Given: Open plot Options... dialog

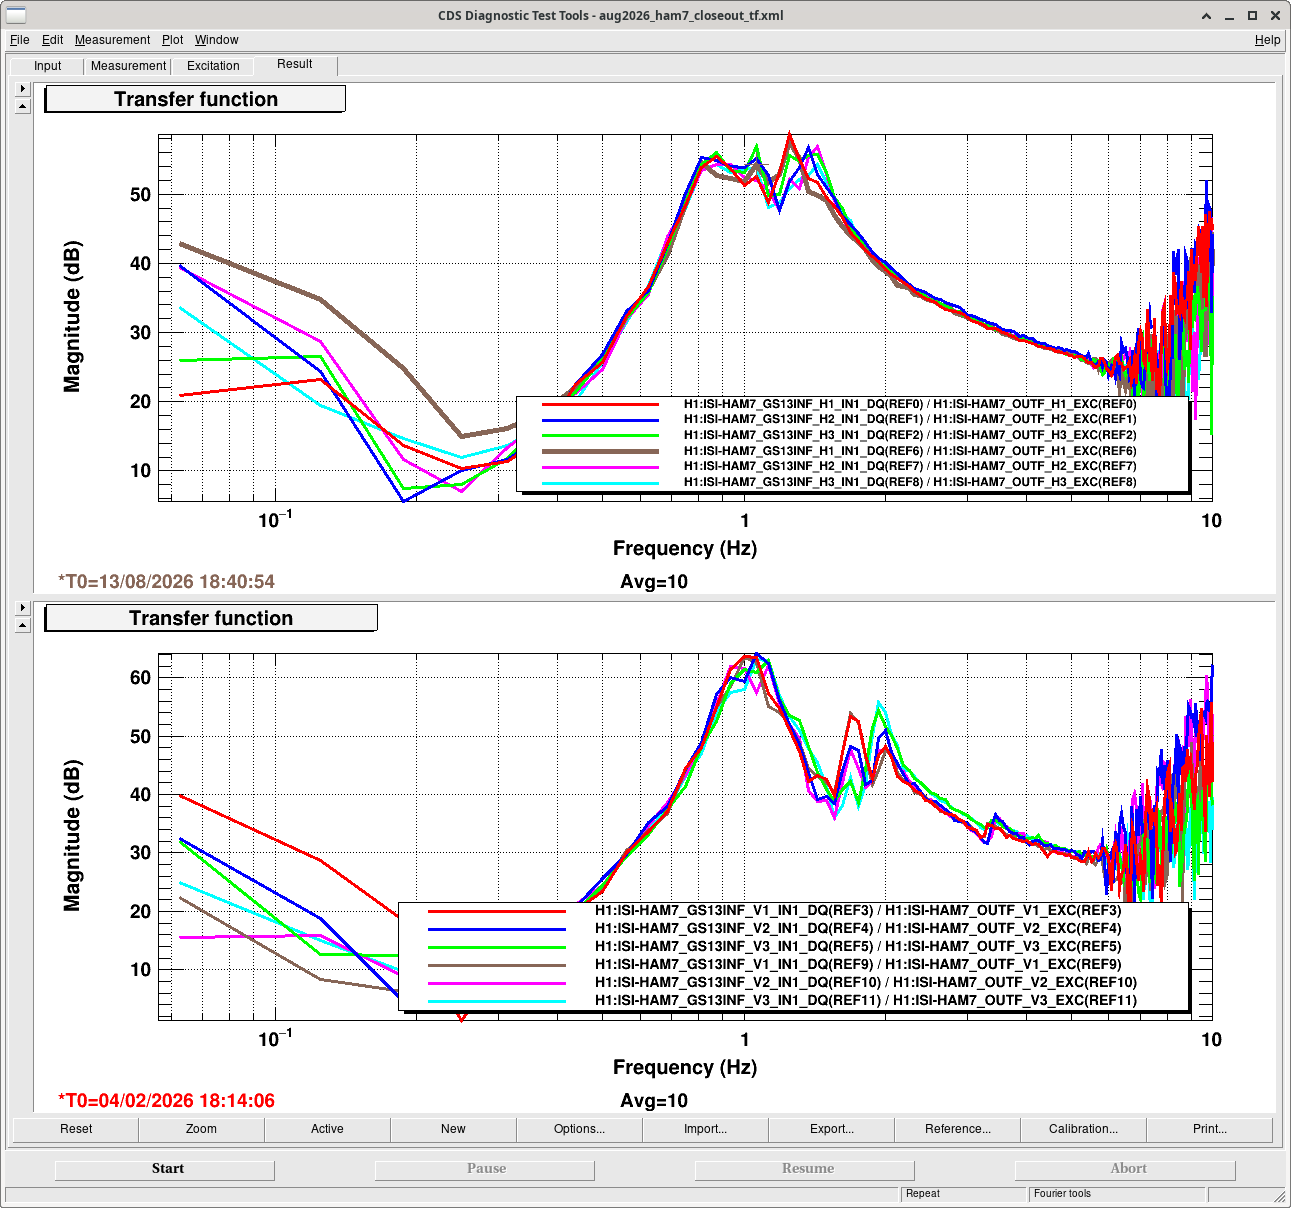Looking at the screenshot, I should tap(580, 1129).
